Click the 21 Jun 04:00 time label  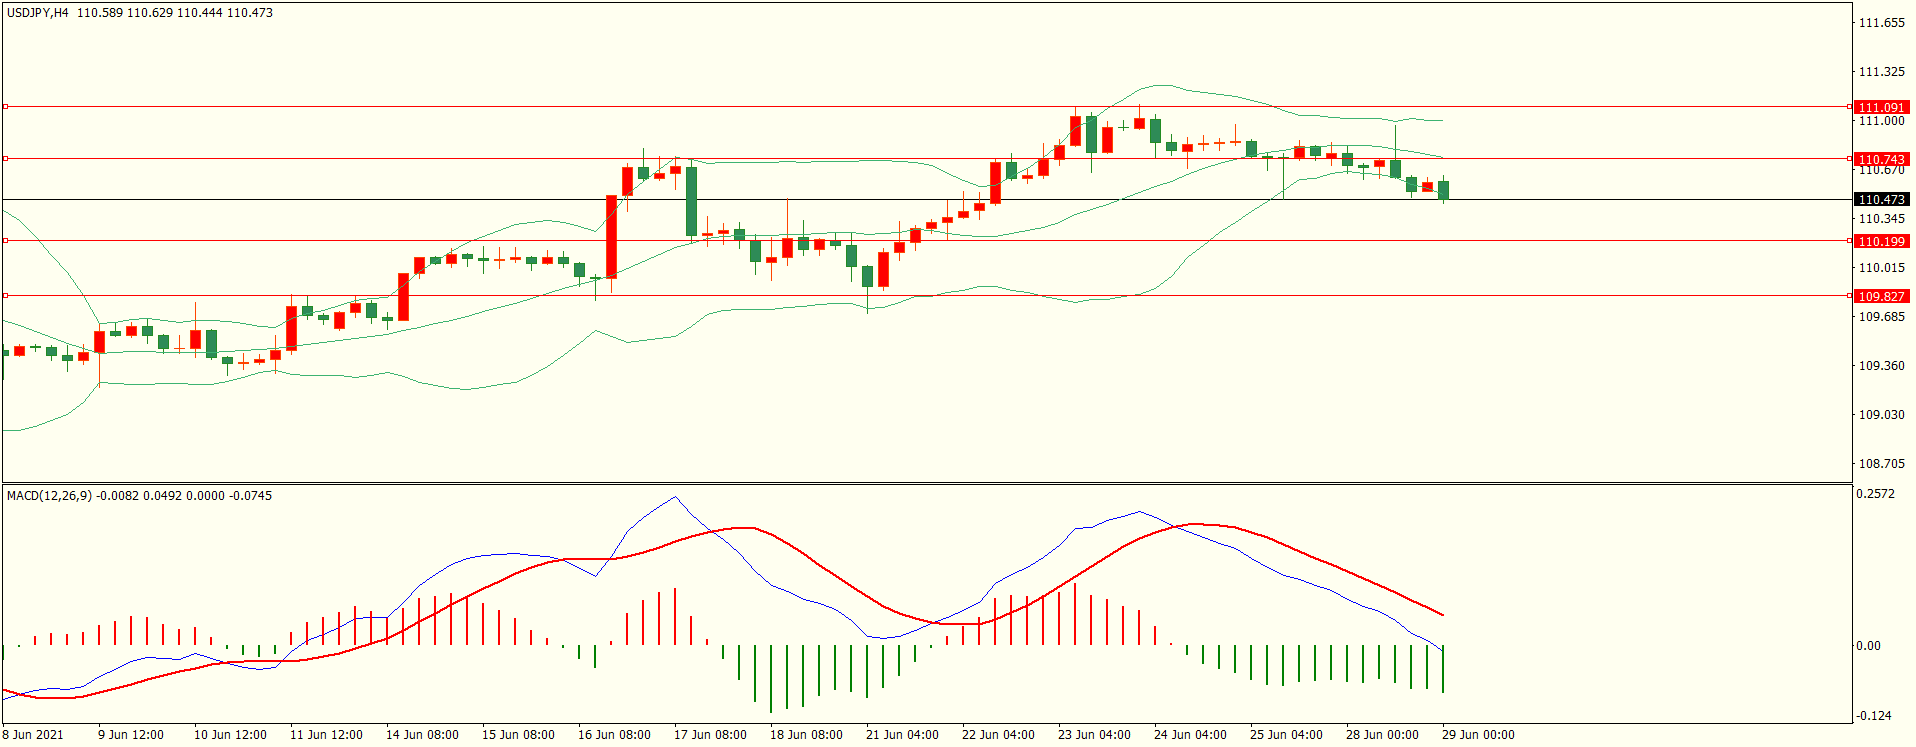point(902,735)
